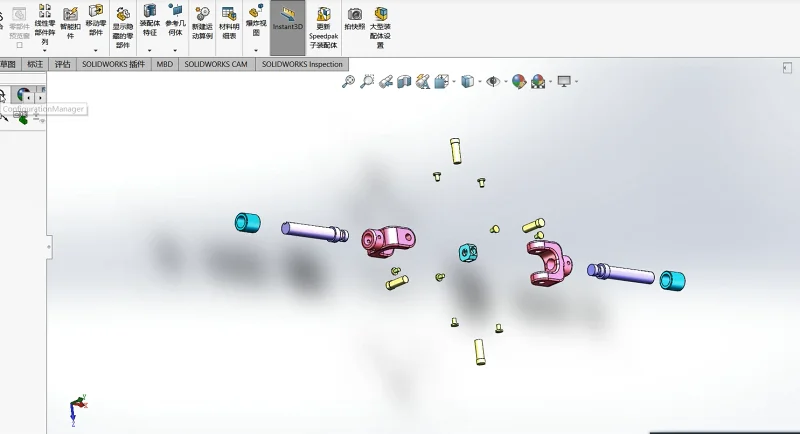
Task: Open SOLIDWORKS CAM tab
Action: (x=216, y=64)
